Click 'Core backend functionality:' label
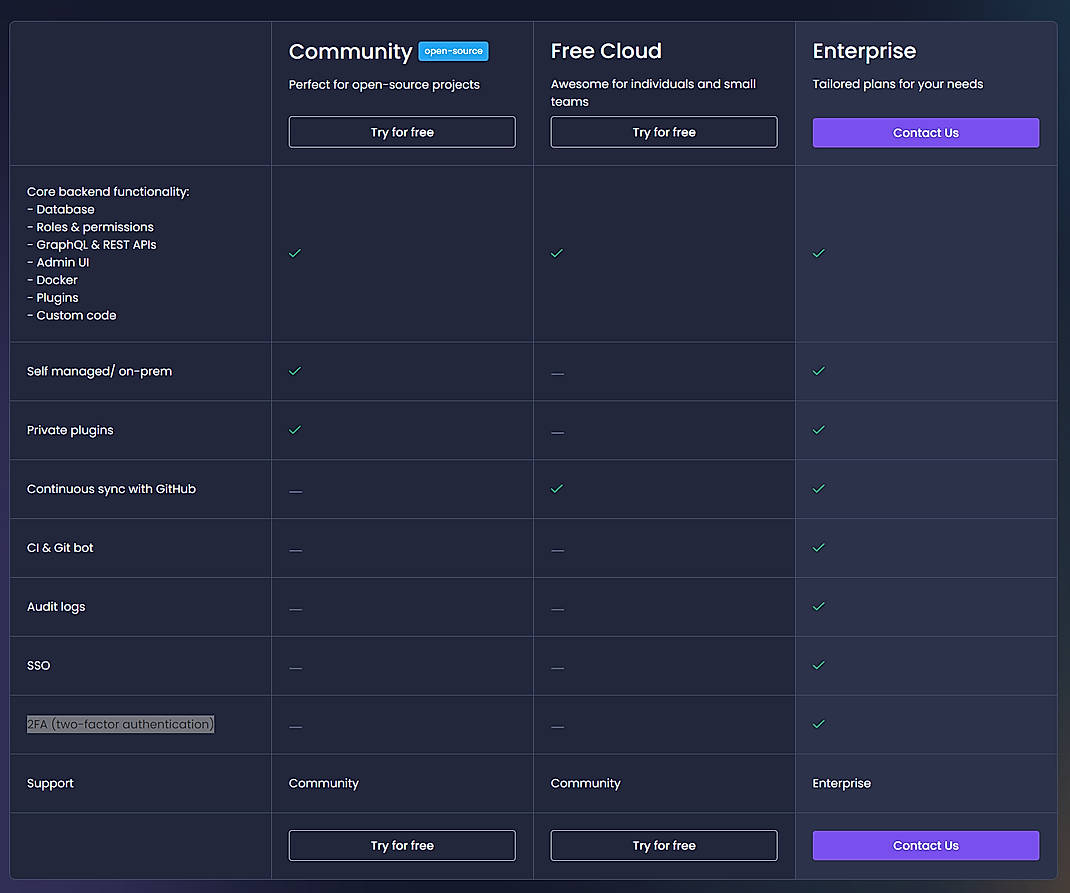 [x=108, y=192]
